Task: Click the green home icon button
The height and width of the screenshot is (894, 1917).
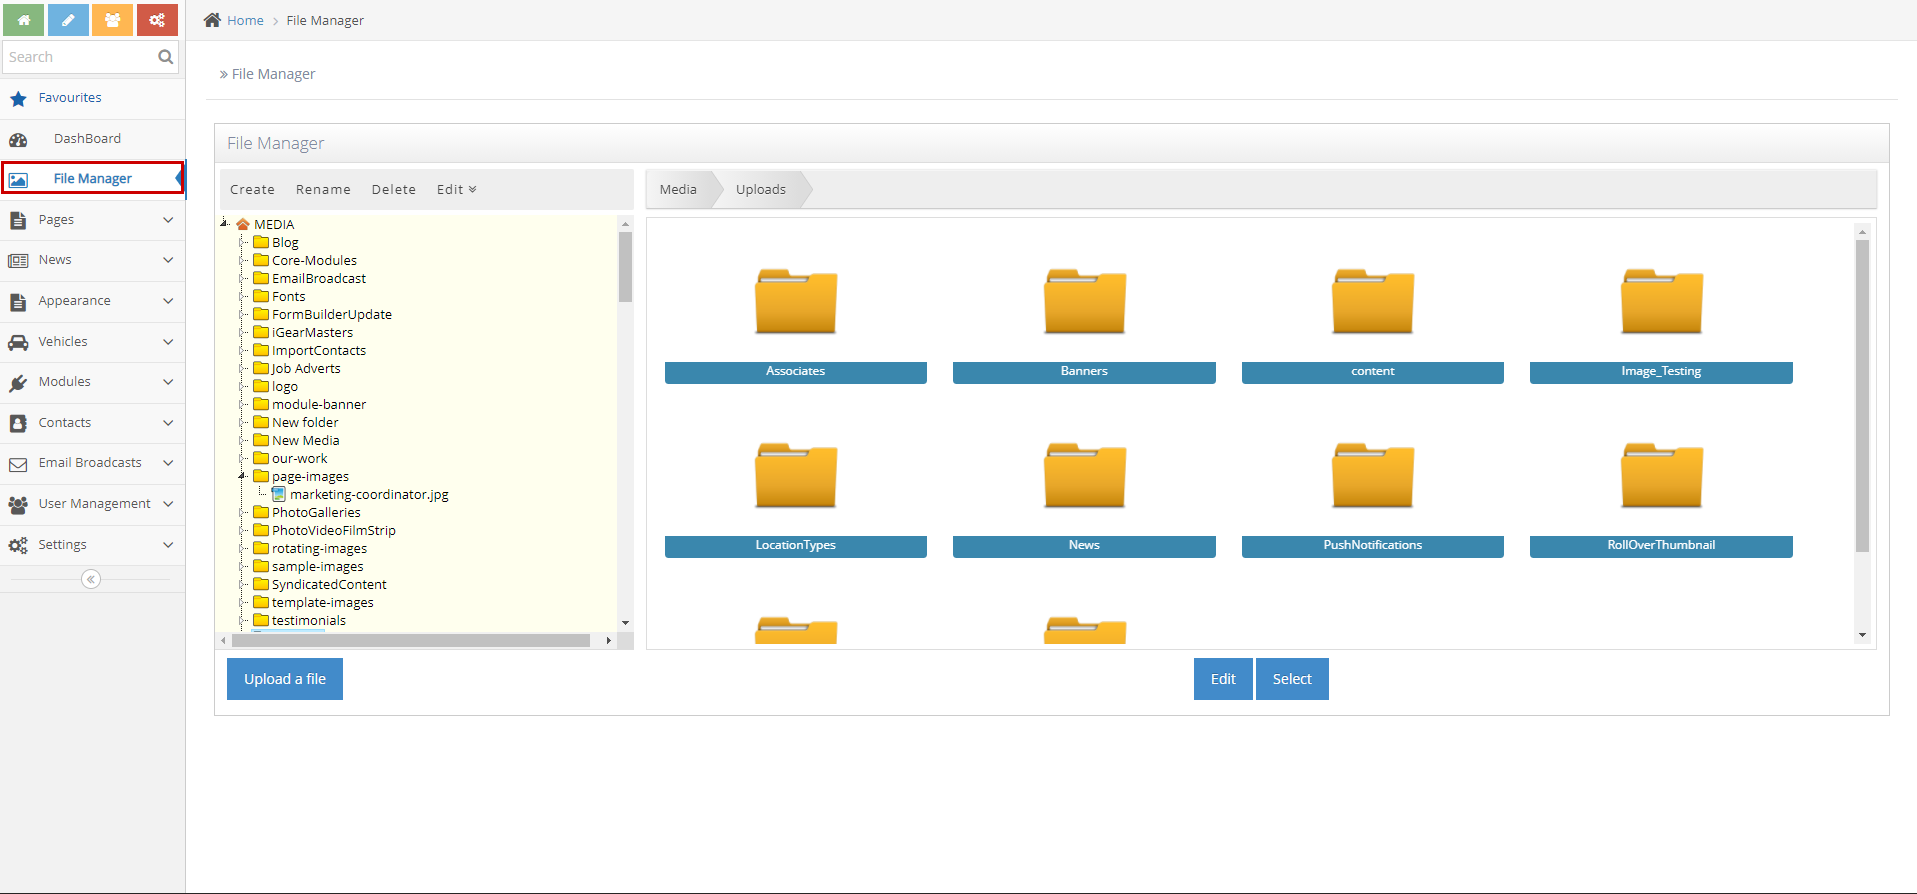Action: tap(24, 20)
